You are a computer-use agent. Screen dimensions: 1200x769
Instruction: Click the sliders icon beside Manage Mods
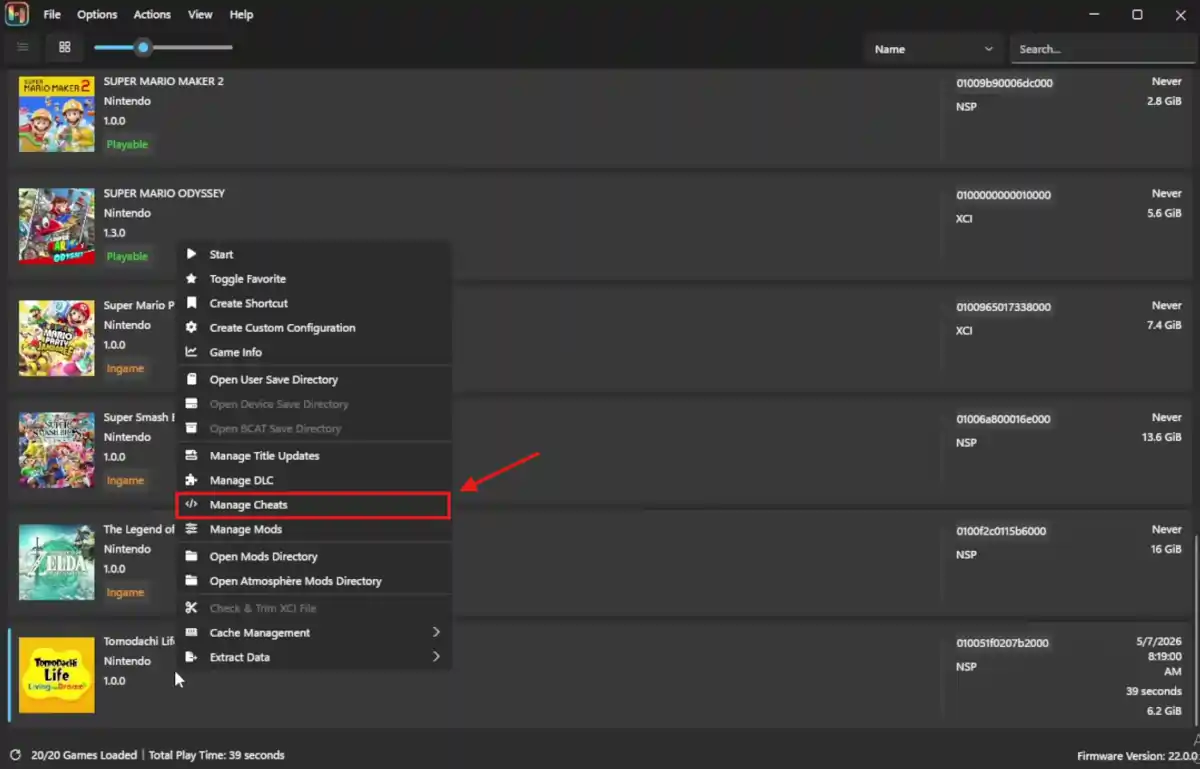(191, 529)
